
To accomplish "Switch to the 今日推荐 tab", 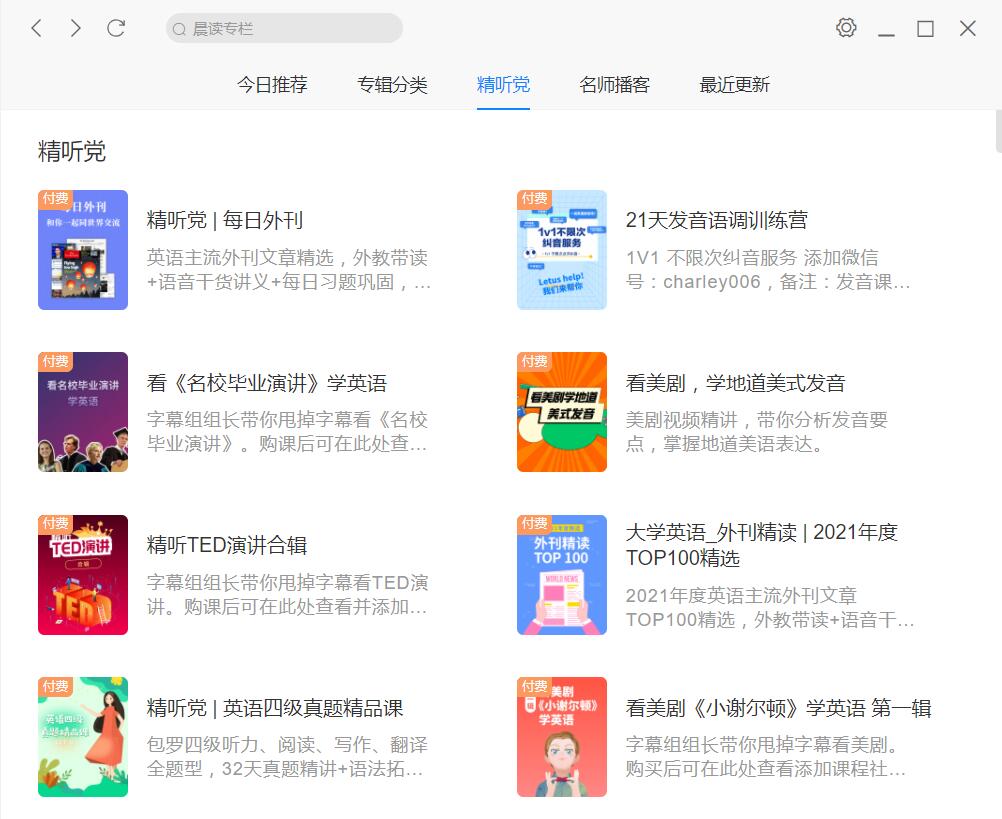I will tap(272, 84).
